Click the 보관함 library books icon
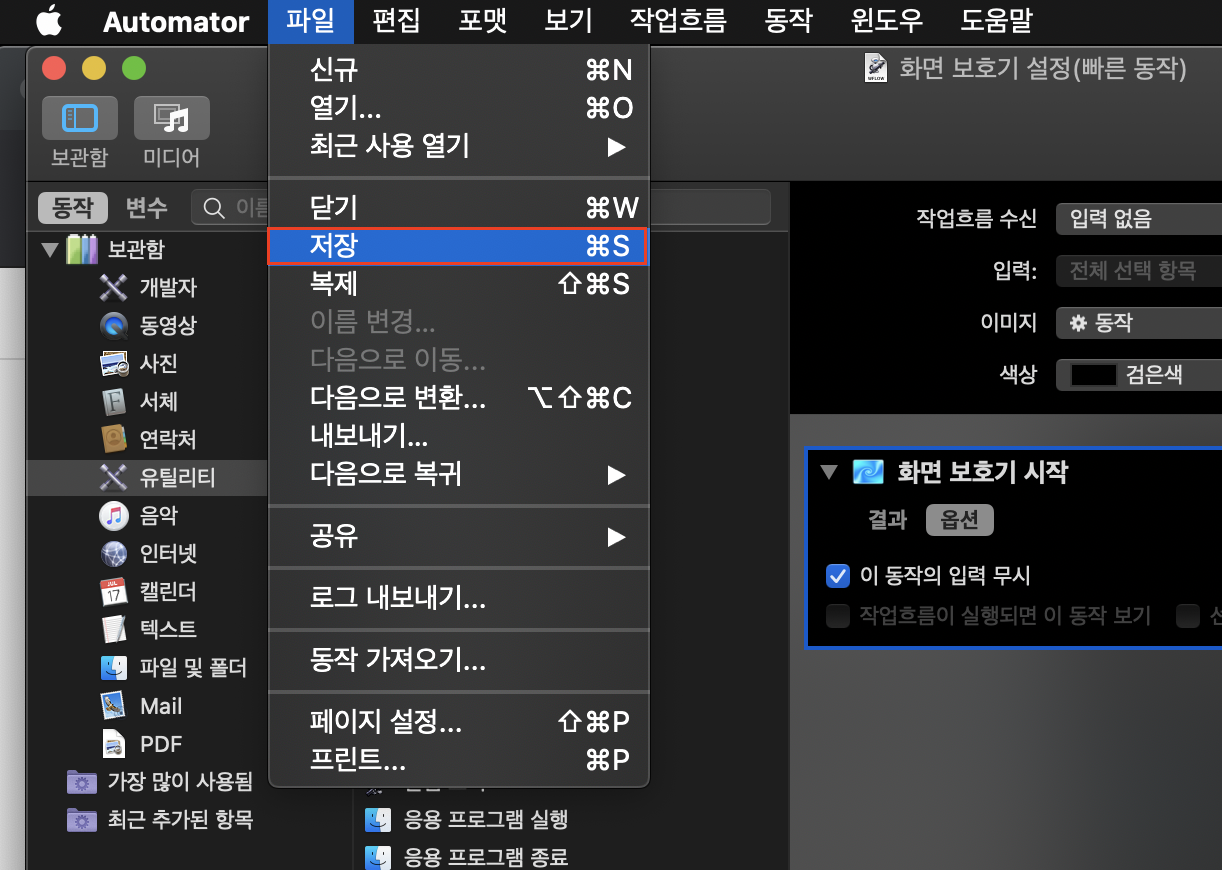The width and height of the screenshot is (1222, 870). point(82,249)
